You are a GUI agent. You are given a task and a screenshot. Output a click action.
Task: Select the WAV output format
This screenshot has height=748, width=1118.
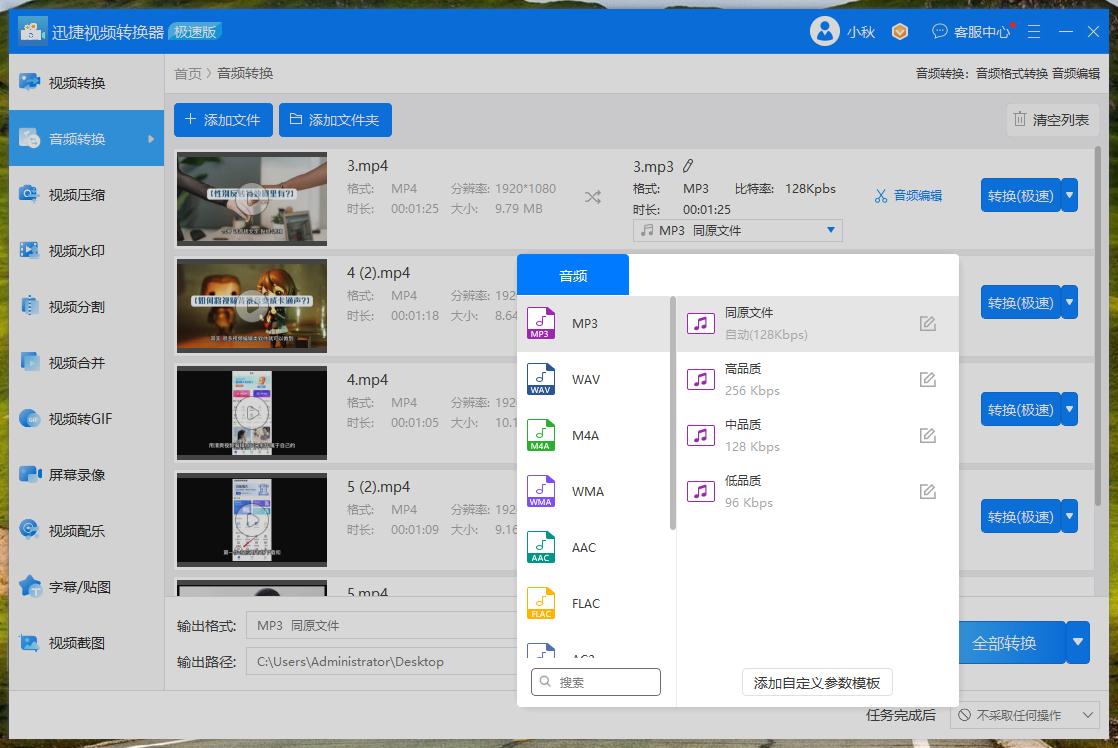point(585,379)
